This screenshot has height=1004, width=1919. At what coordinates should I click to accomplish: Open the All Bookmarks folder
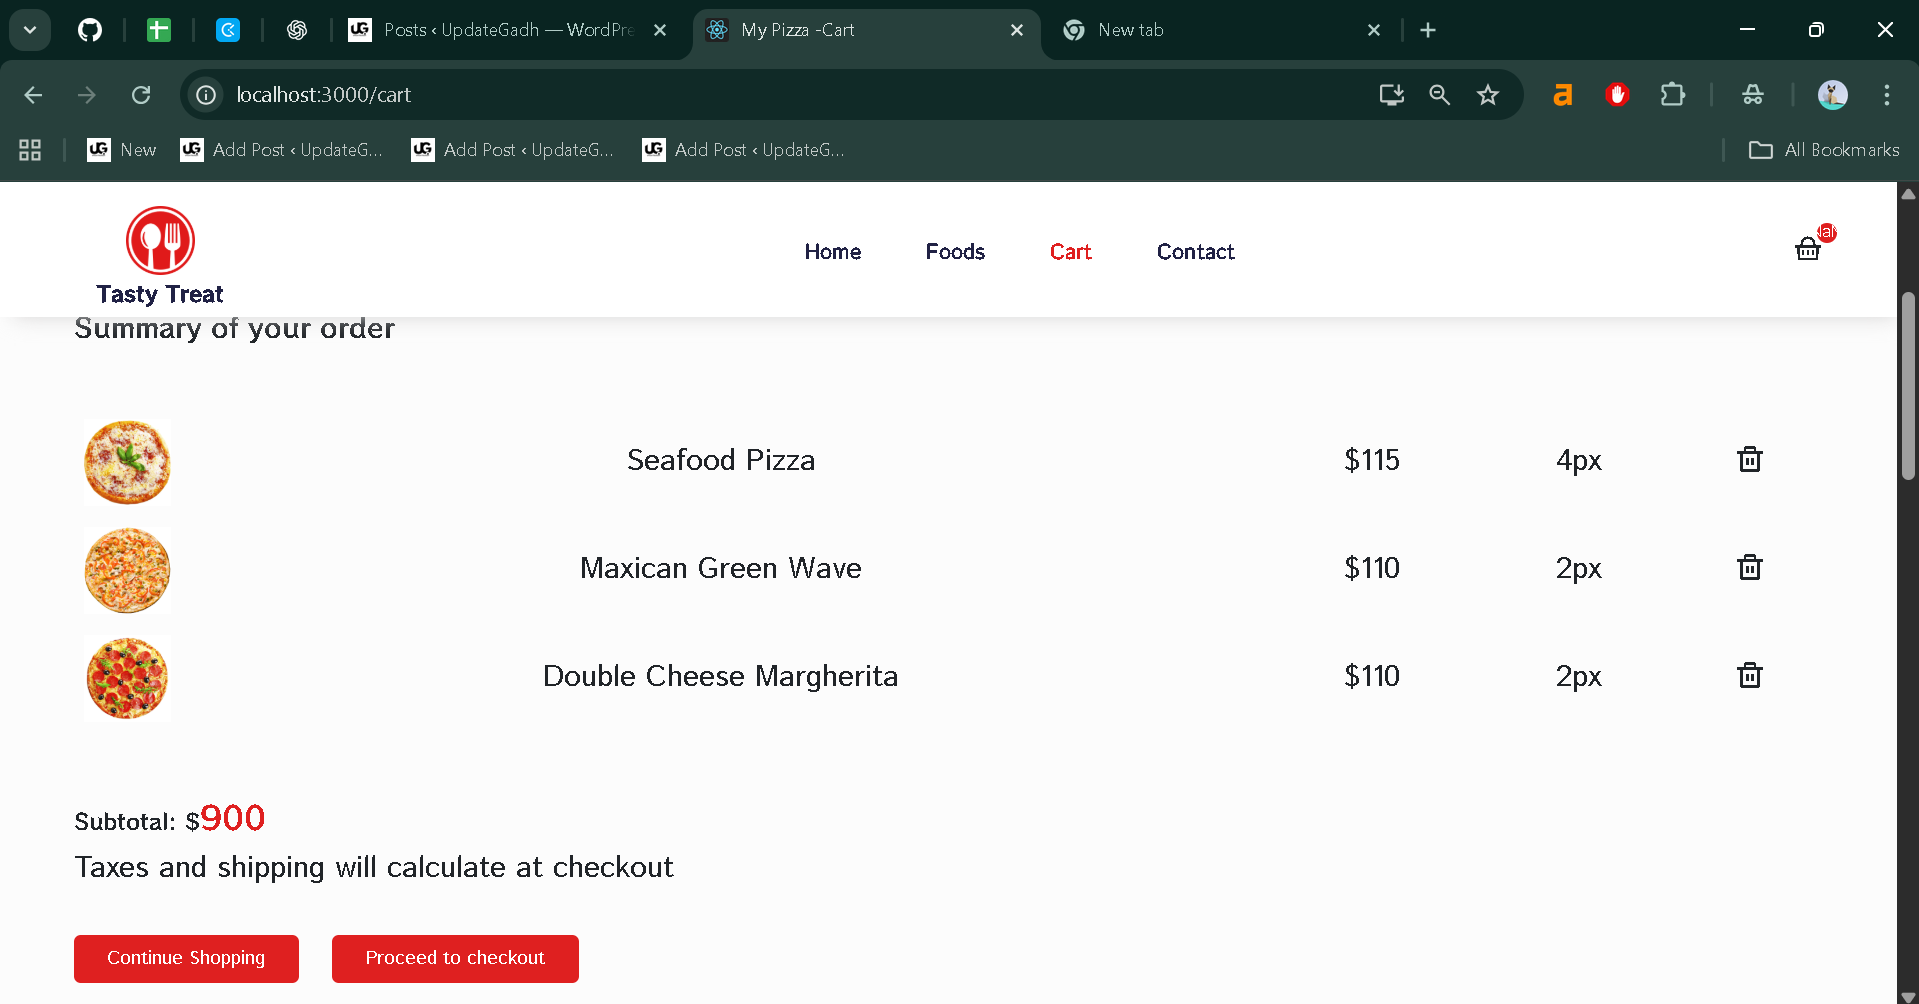(1824, 150)
